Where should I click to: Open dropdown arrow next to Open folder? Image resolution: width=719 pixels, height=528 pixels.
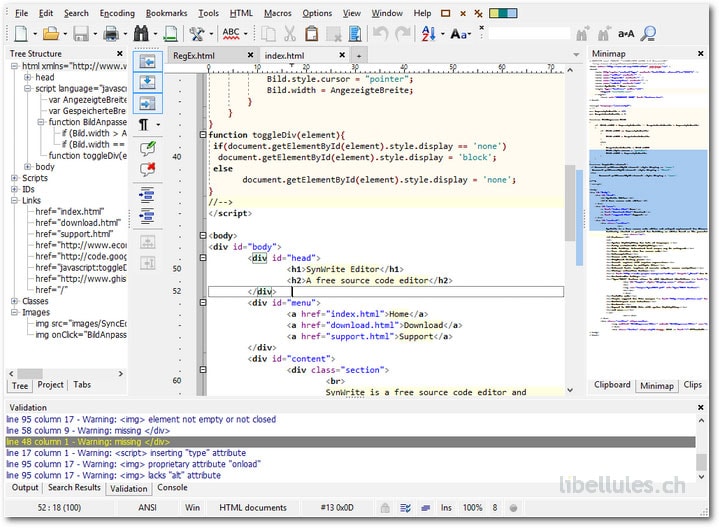65,34
